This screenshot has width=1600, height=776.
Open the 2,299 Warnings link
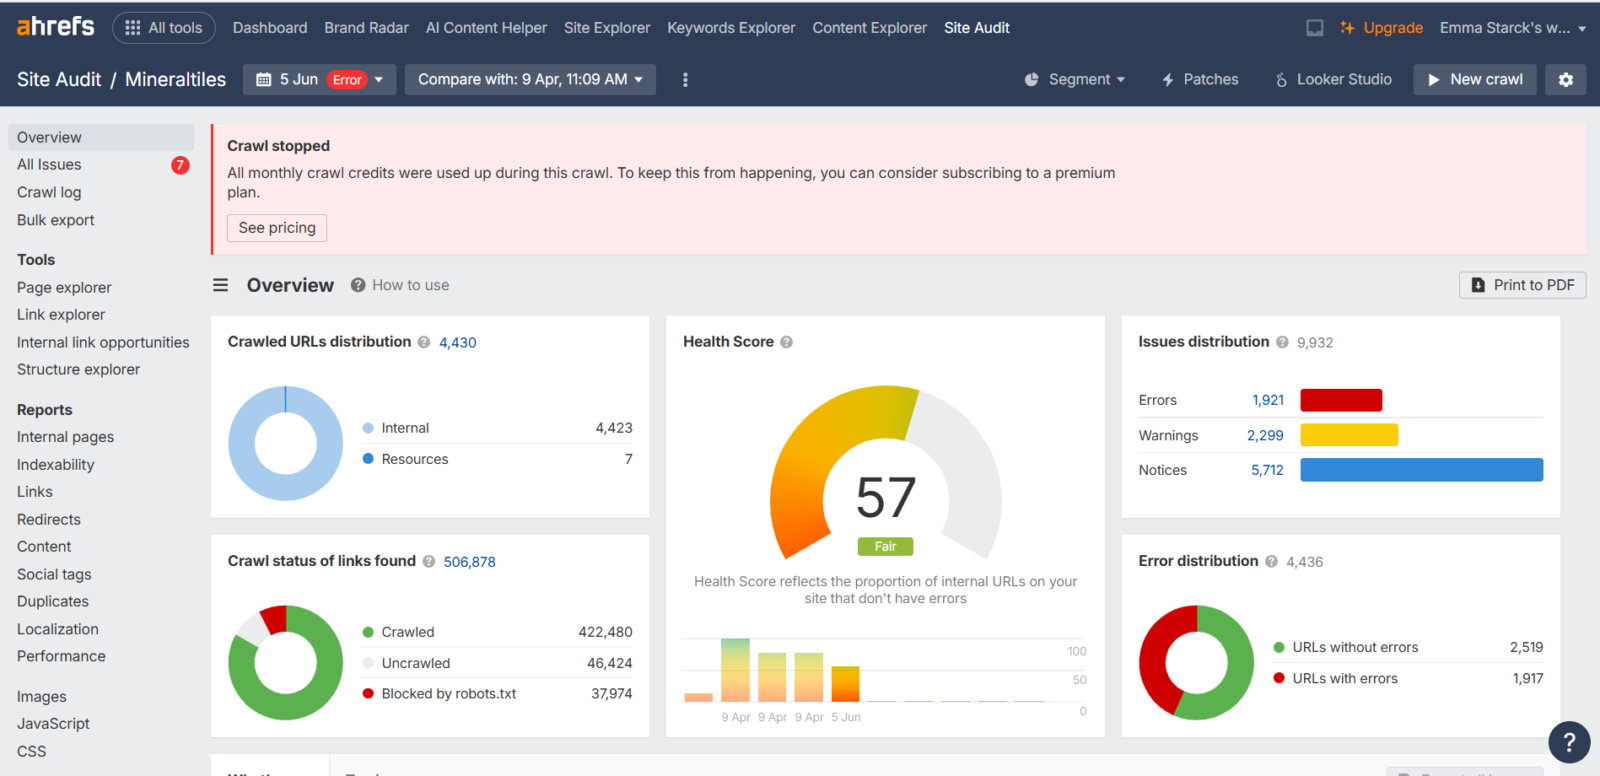1265,436
